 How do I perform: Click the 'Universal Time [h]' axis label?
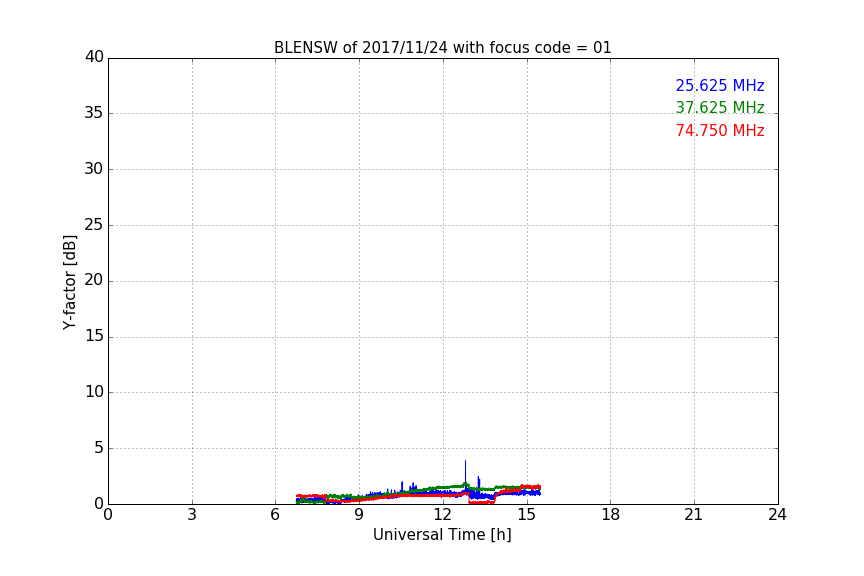[442, 535]
